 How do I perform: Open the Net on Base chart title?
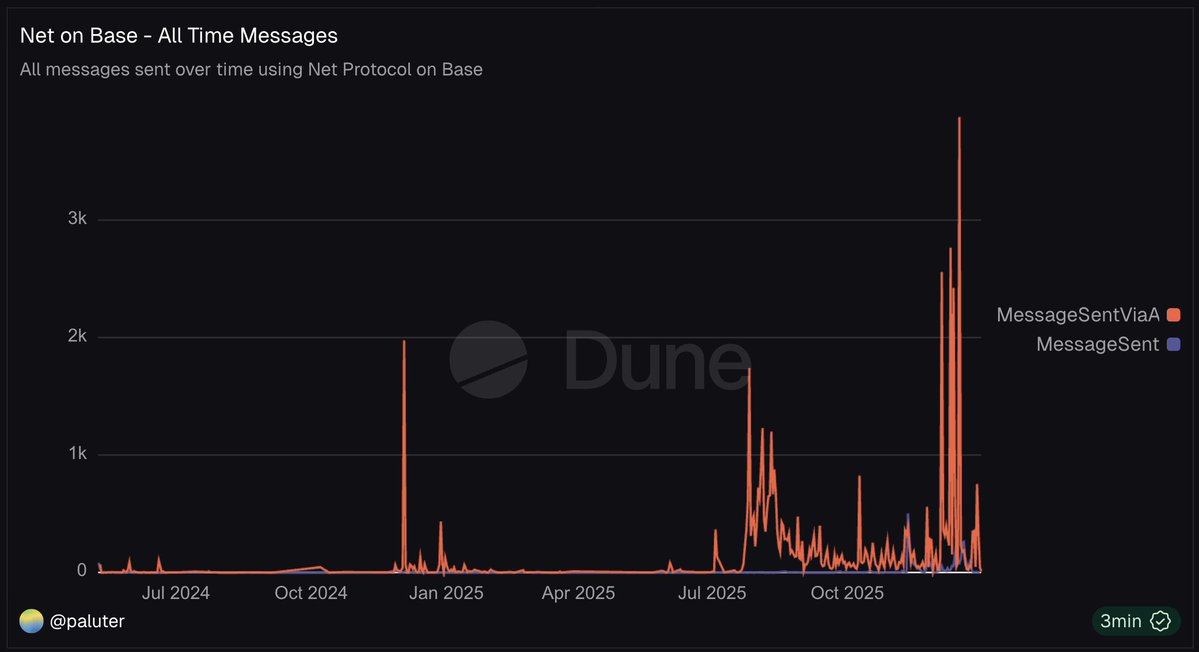(x=179, y=35)
